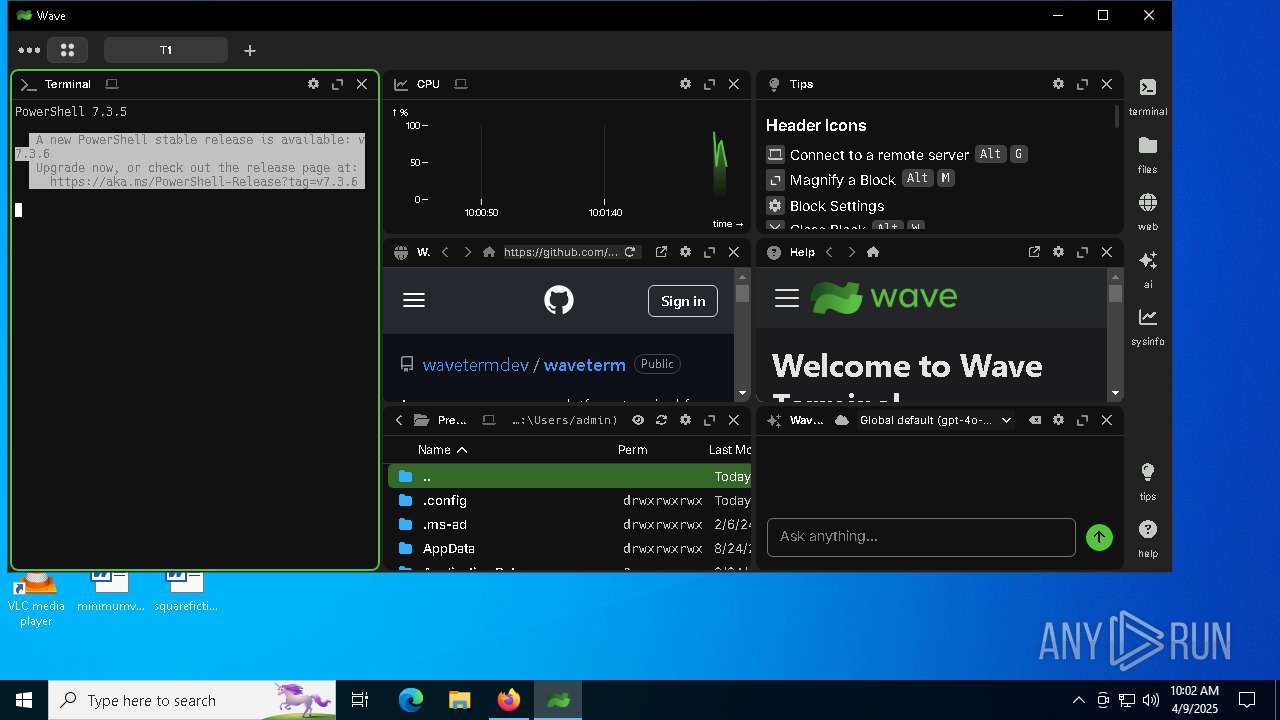The width and height of the screenshot is (1280, 720).
Task: Toggle hidden files eye icon
Action: coord(637,420)
